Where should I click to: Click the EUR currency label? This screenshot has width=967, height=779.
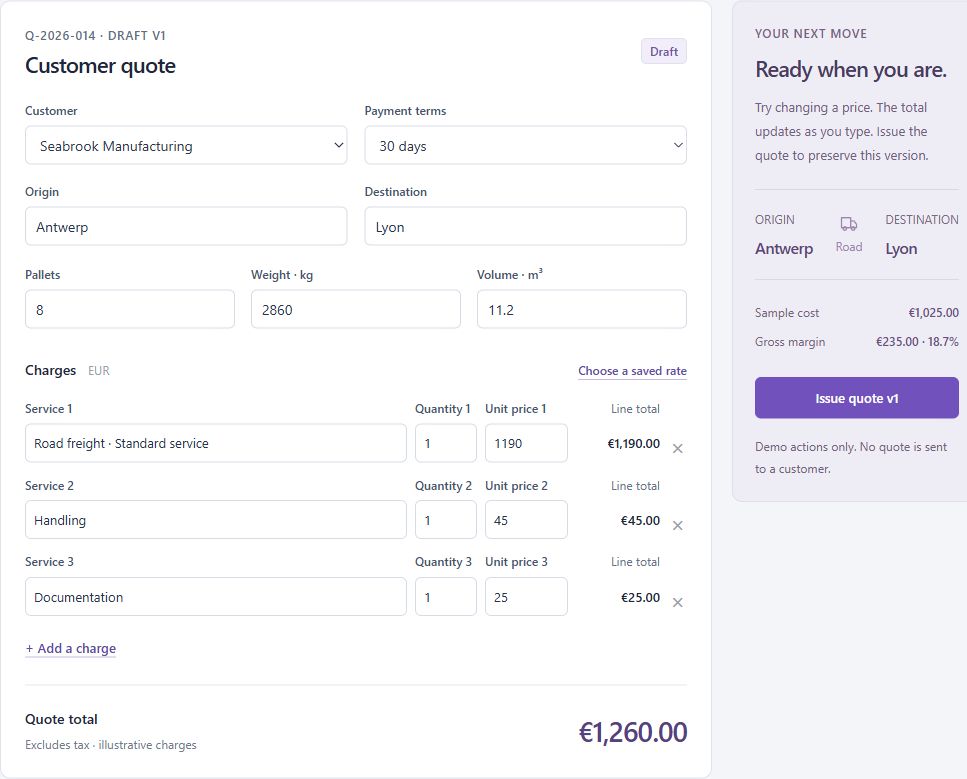coord(99,371)
